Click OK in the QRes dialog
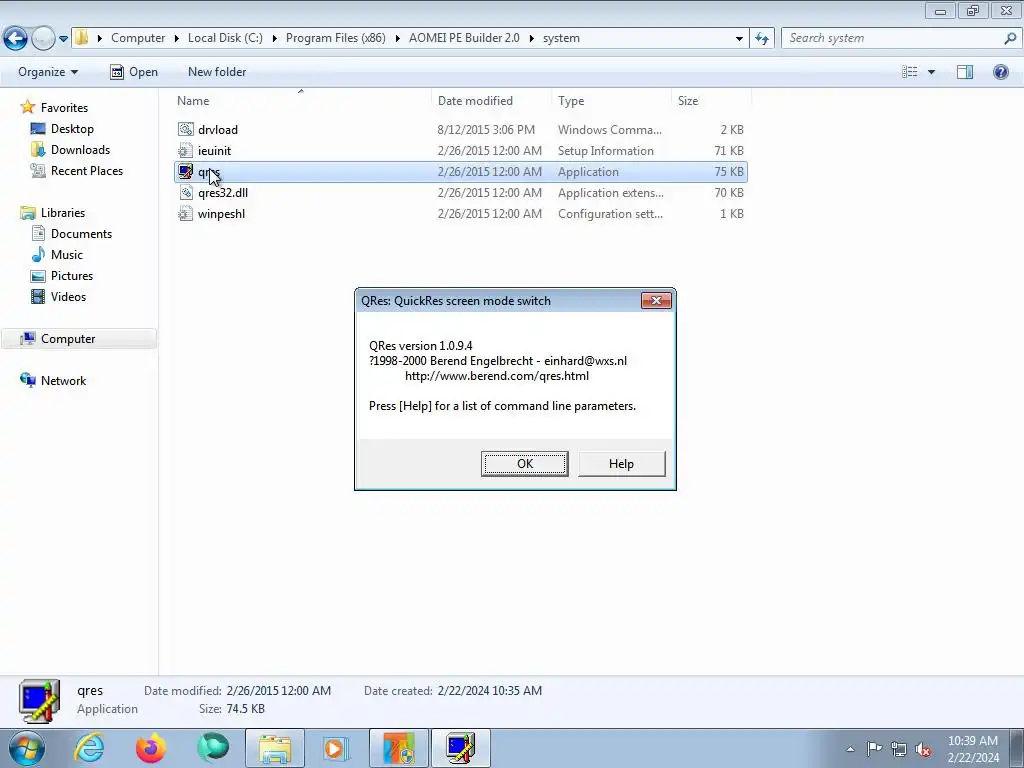Image resolution: width=1024 pixels, height=768 pixels. (524, 464)
